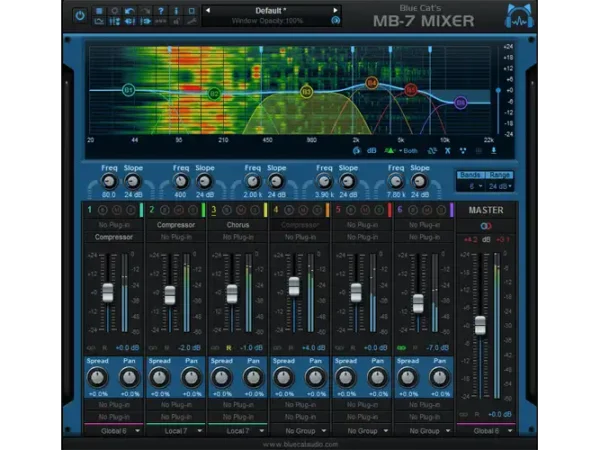Solo band 6
The image size is (600, 450).
[441, 210]
